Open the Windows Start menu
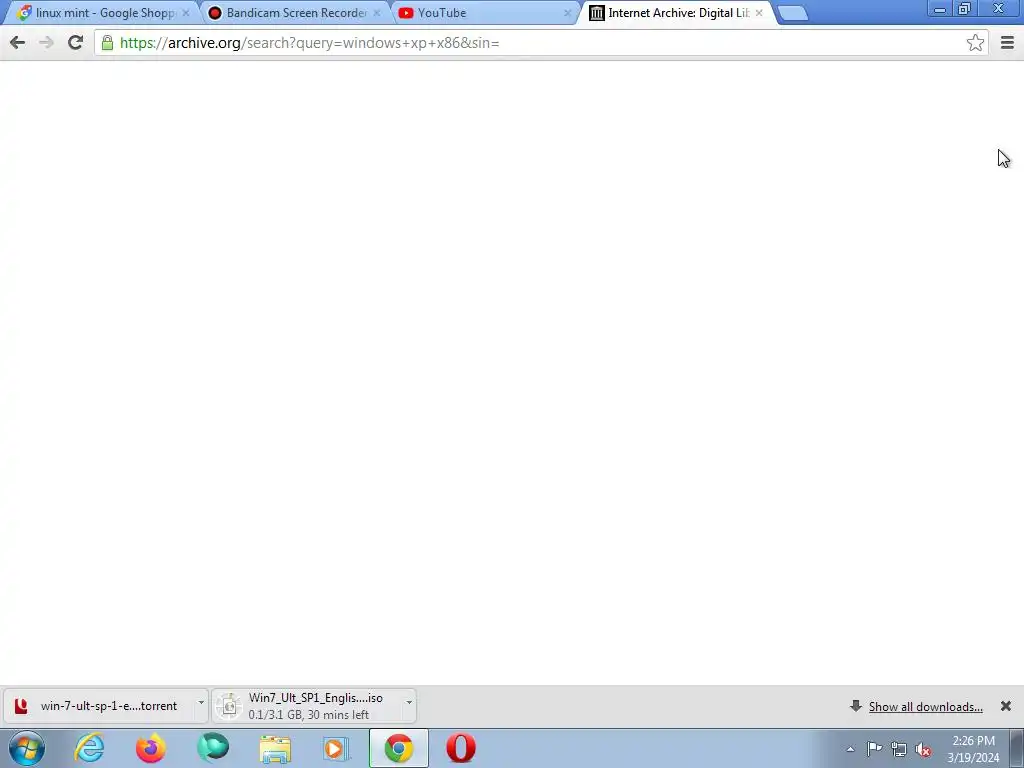This screenshot has width=1024, height=768. (x=27, y=748)
